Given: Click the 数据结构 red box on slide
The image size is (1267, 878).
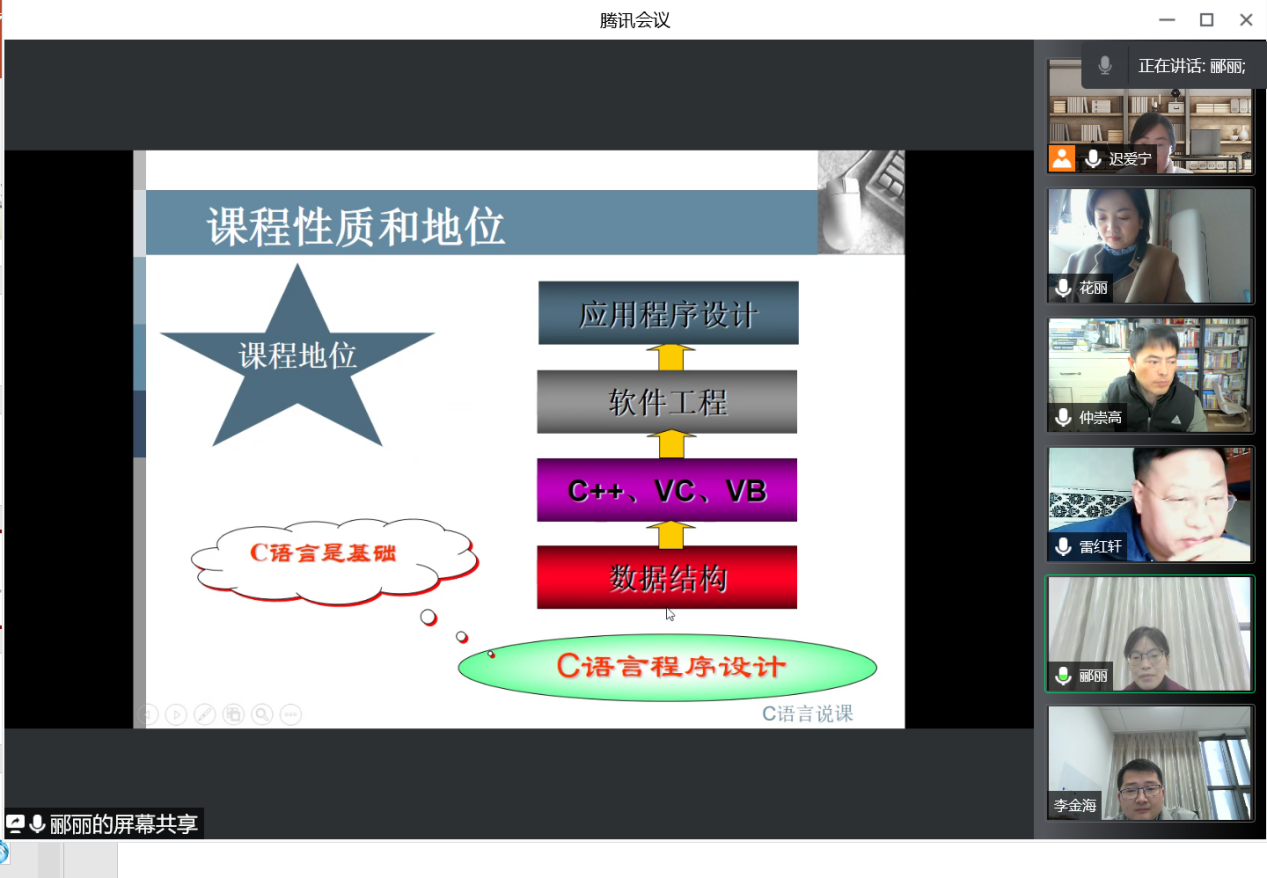Looking at the screenshot, I should click(x=667, y=577).
